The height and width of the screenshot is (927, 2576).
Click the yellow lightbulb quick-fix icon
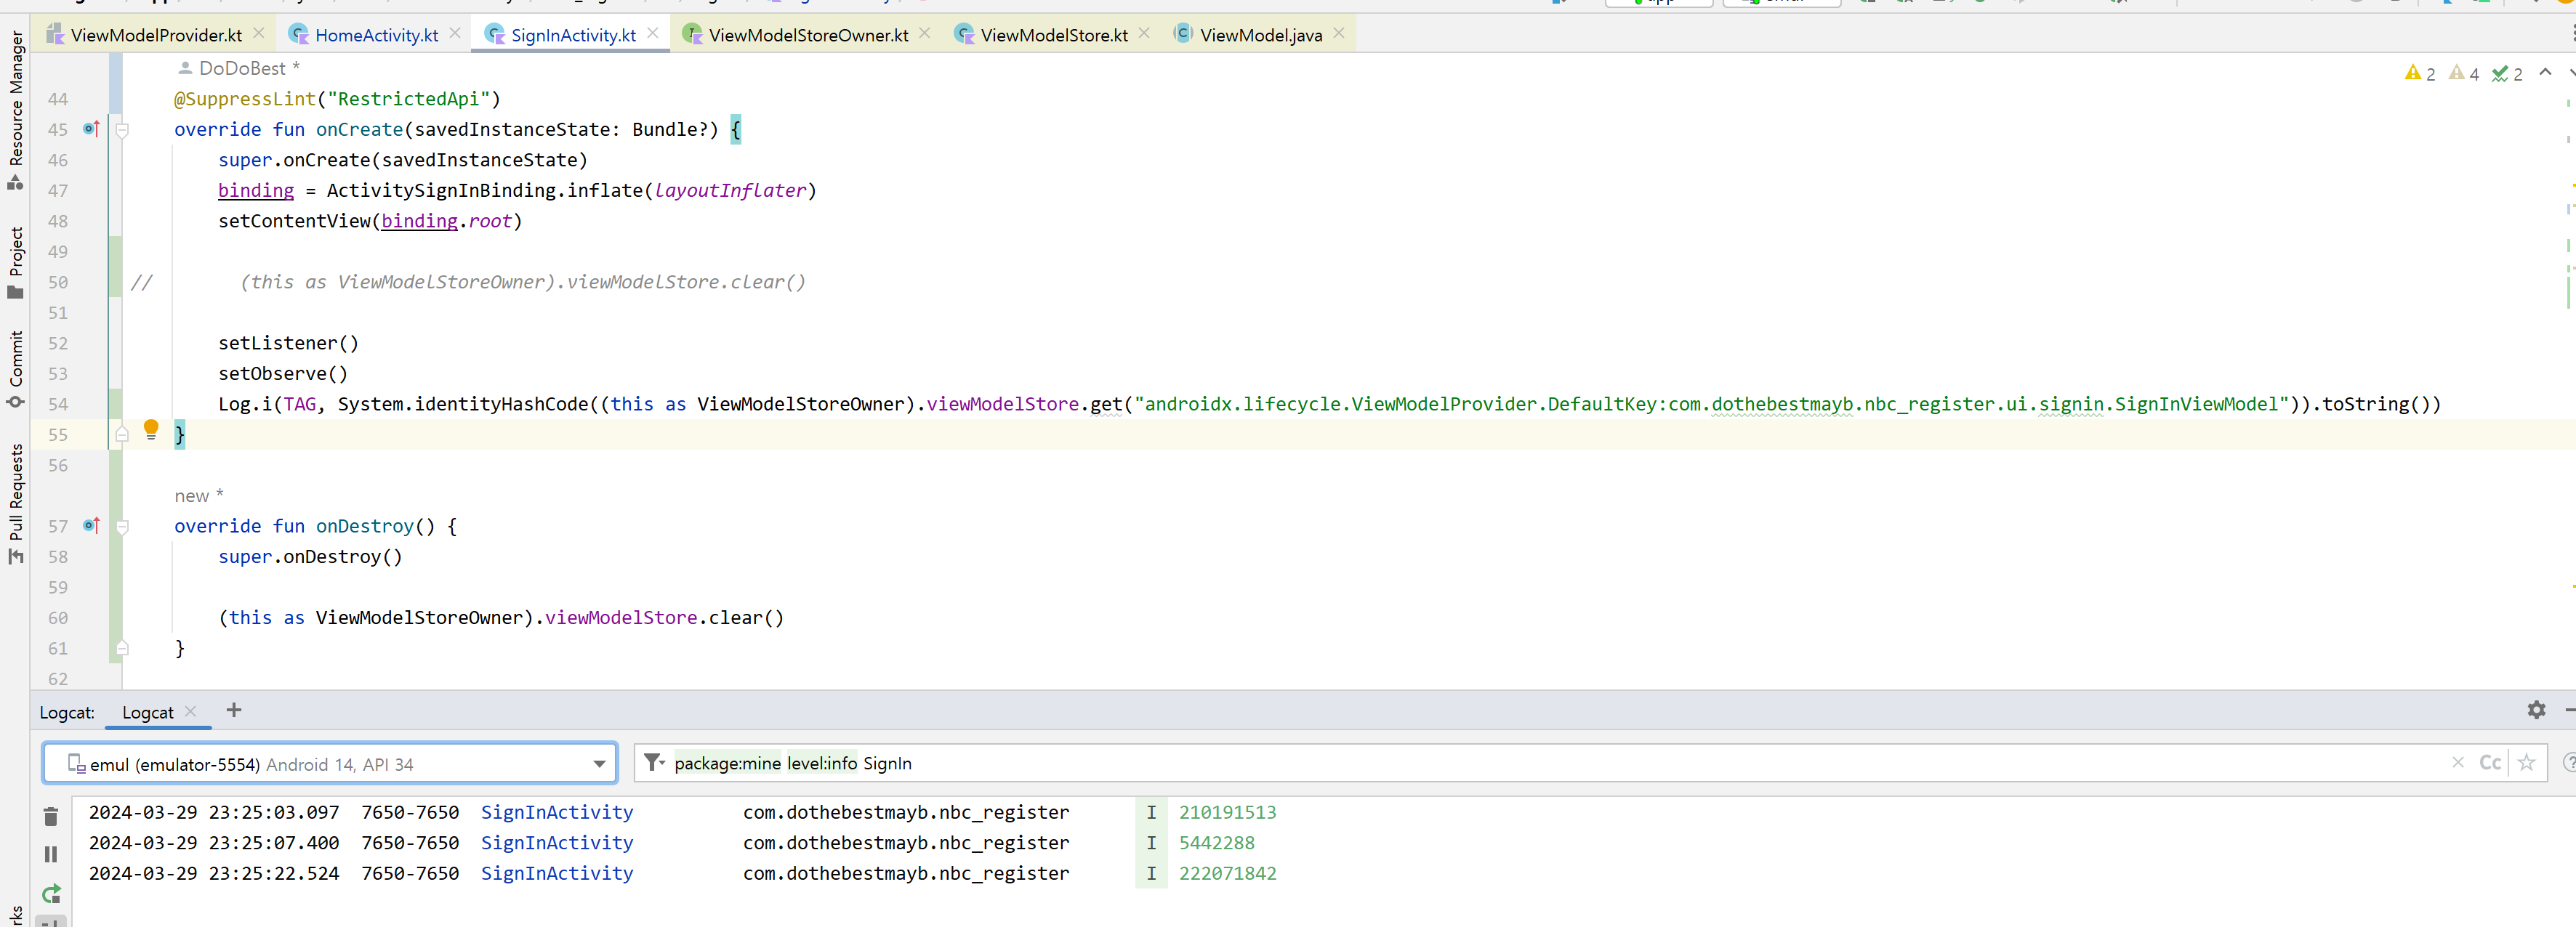click(151, 429)
